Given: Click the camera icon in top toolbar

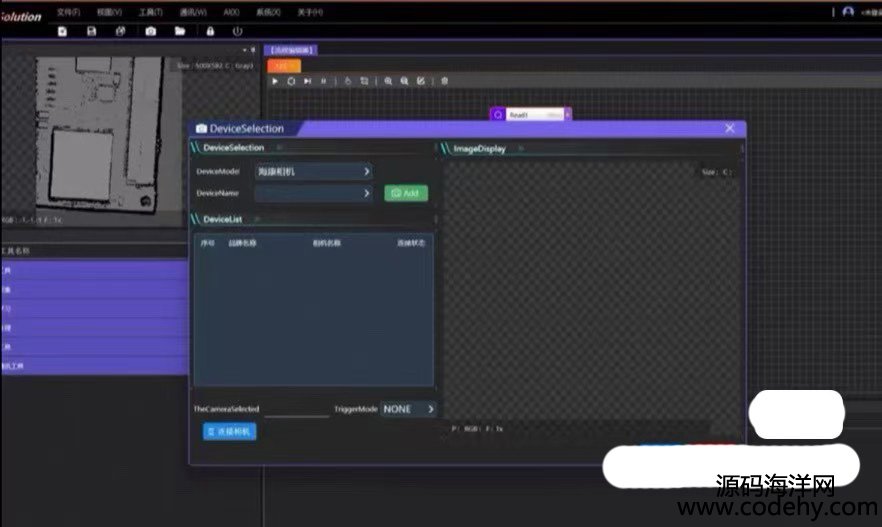Looking at the screenshot, I should click(150, 32).
